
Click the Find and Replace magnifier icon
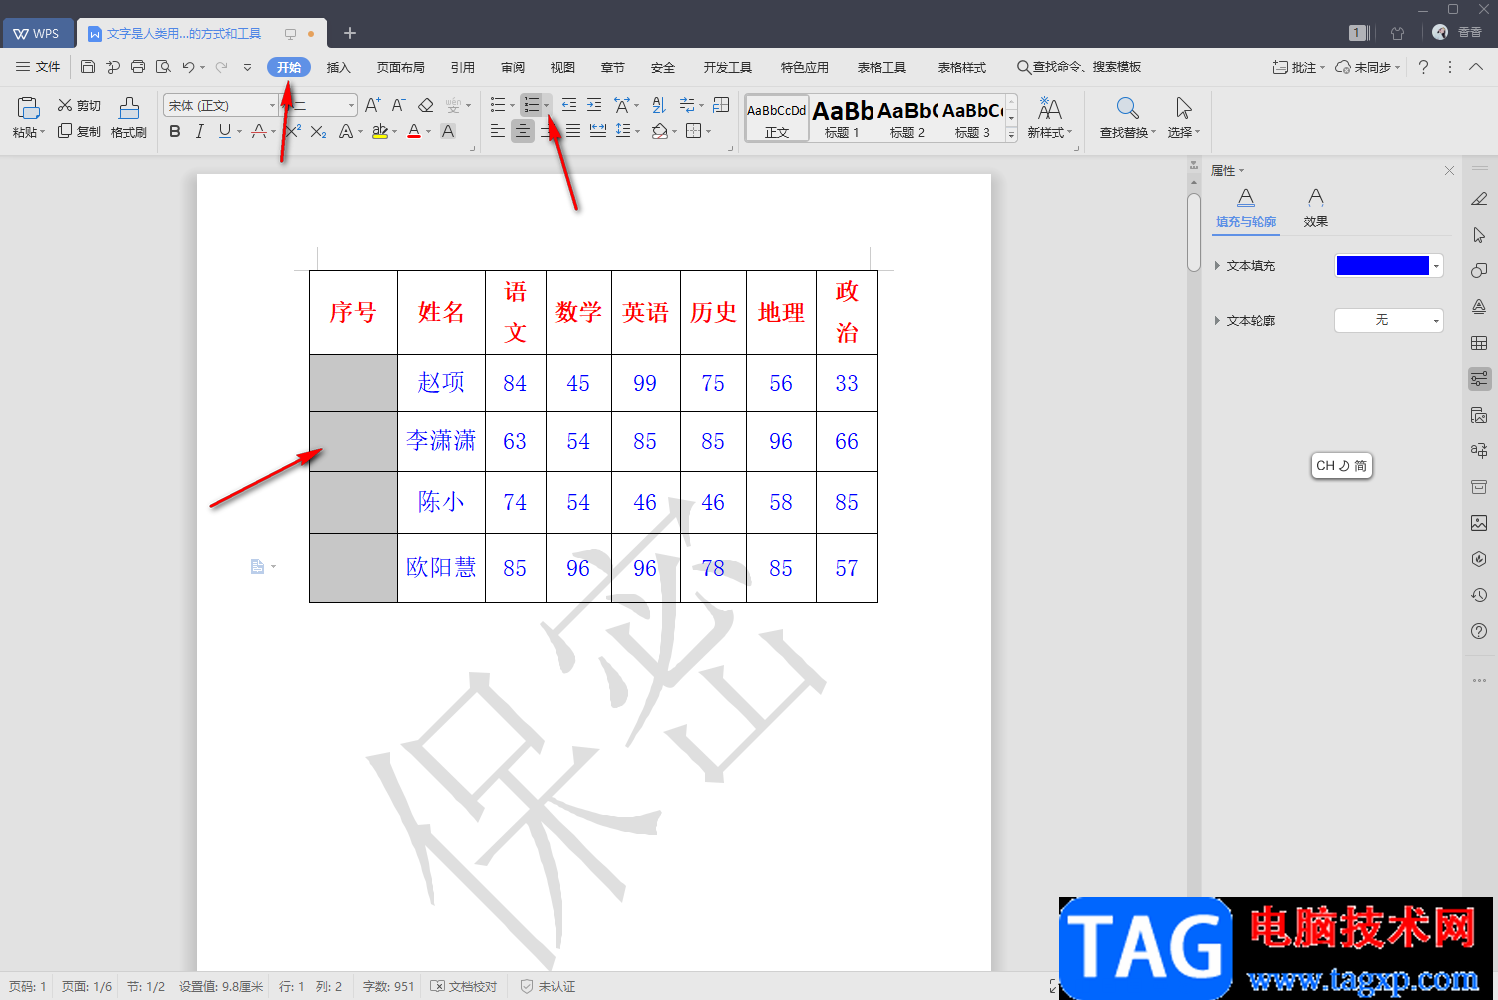[x=1127, y=108]
